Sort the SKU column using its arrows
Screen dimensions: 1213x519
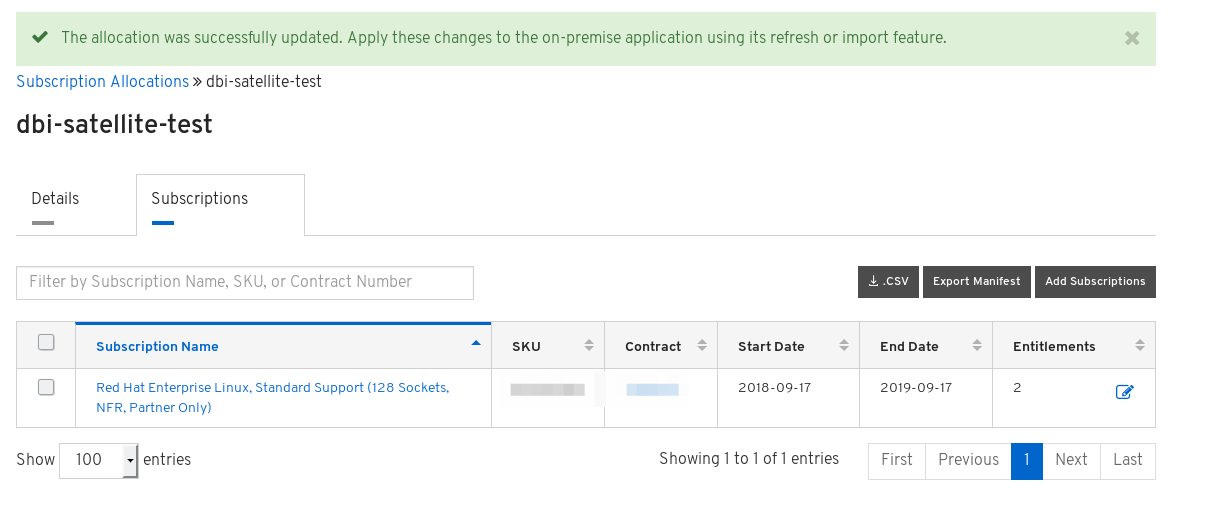589,346
